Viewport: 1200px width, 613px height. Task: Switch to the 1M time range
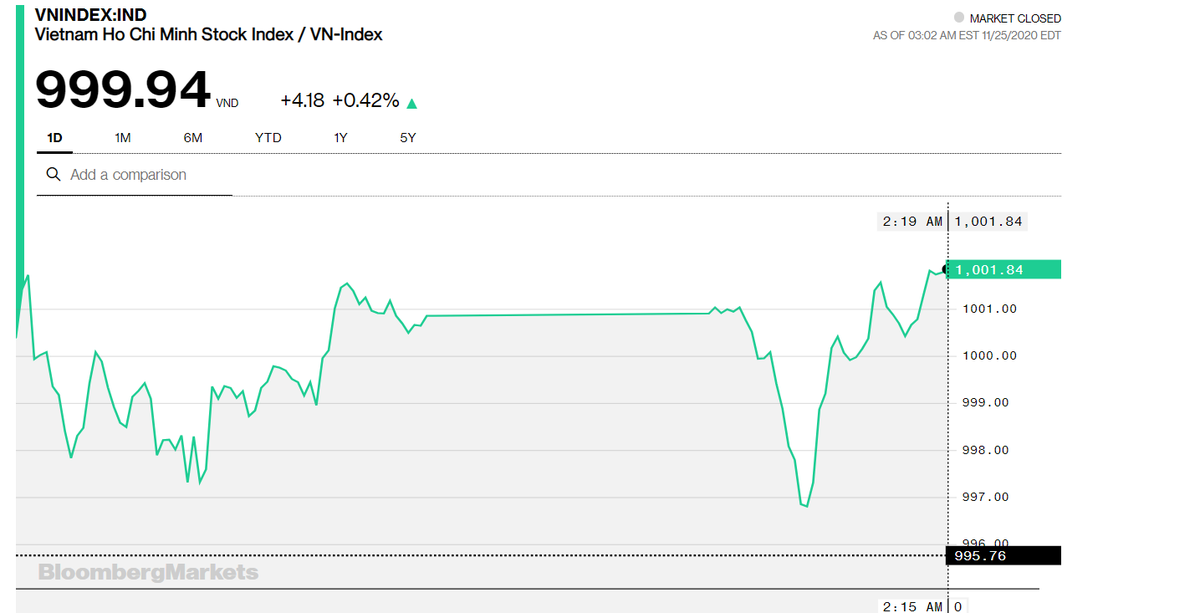(x=123, y=138)
